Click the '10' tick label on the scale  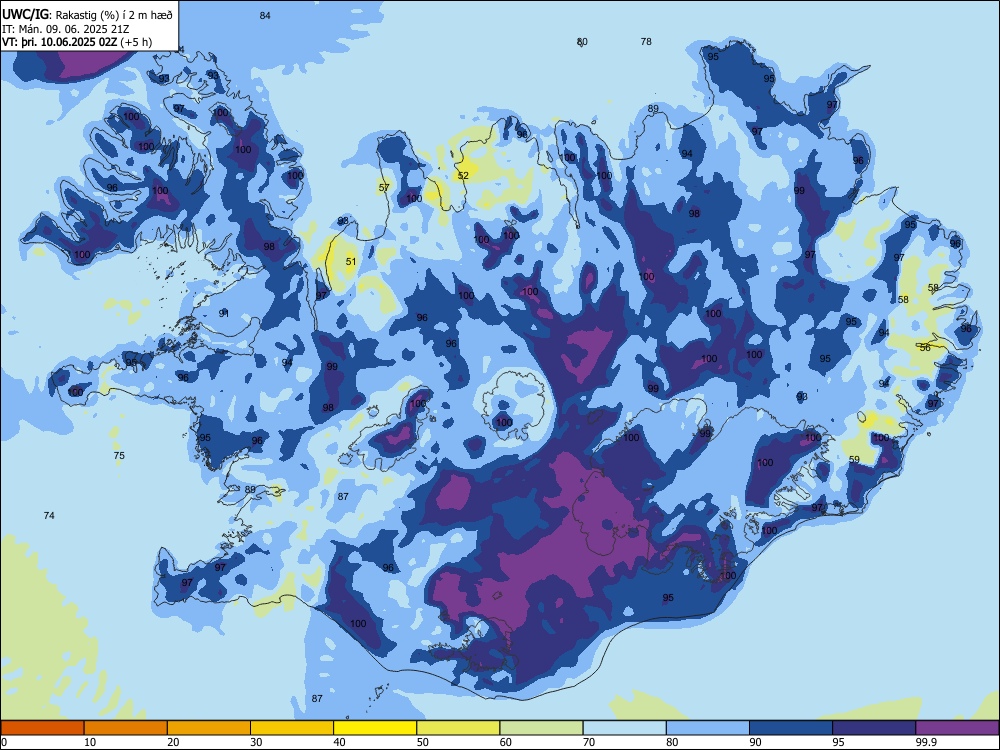(90, 742)
